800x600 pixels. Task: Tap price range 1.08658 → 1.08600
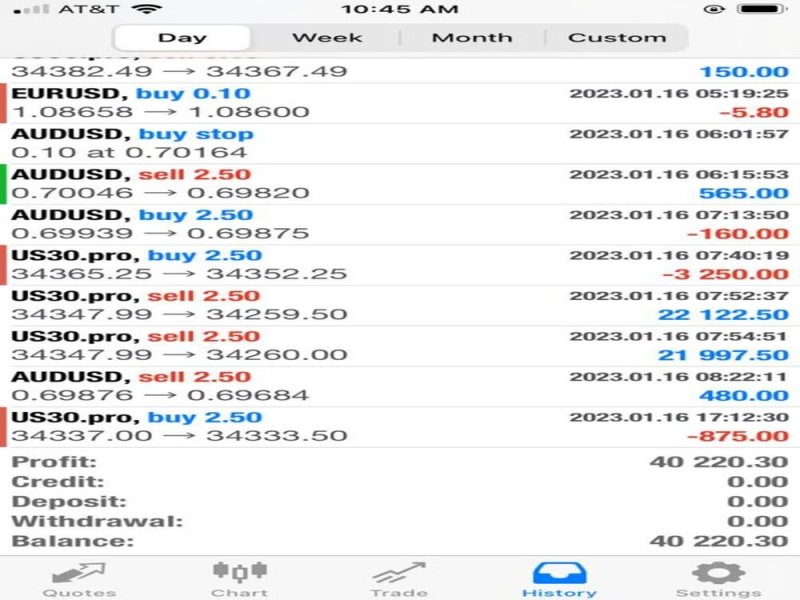[x=160, y=112]
